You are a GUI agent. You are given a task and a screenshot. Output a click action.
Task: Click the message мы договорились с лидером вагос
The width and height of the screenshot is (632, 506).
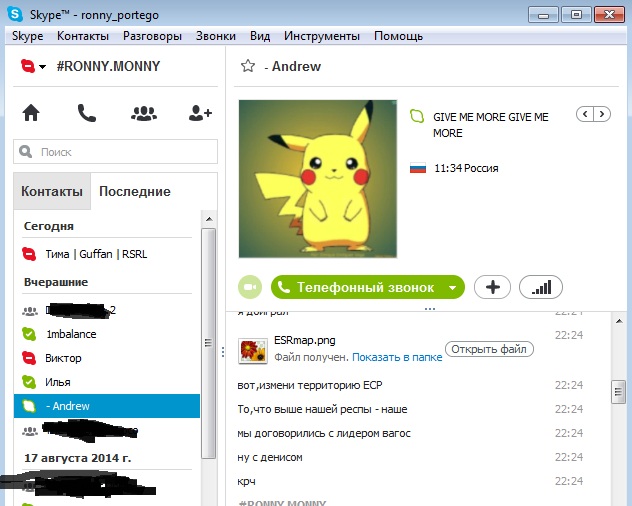[x=324, y=433]
